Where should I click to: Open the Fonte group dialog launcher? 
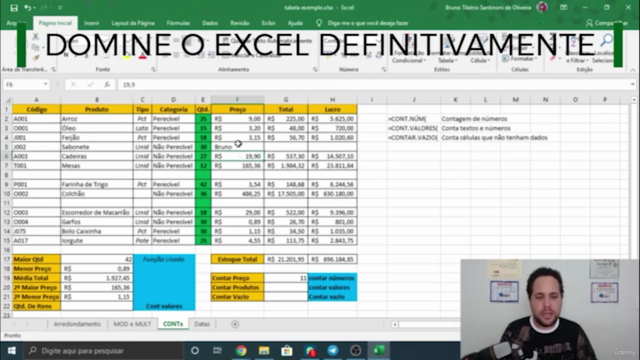pos(153,70)
